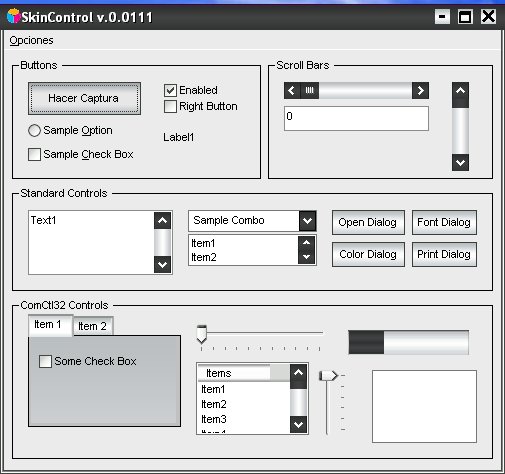
Task: Click the horizontal scrollbar right arrow
Action: [x=420, y=90]
